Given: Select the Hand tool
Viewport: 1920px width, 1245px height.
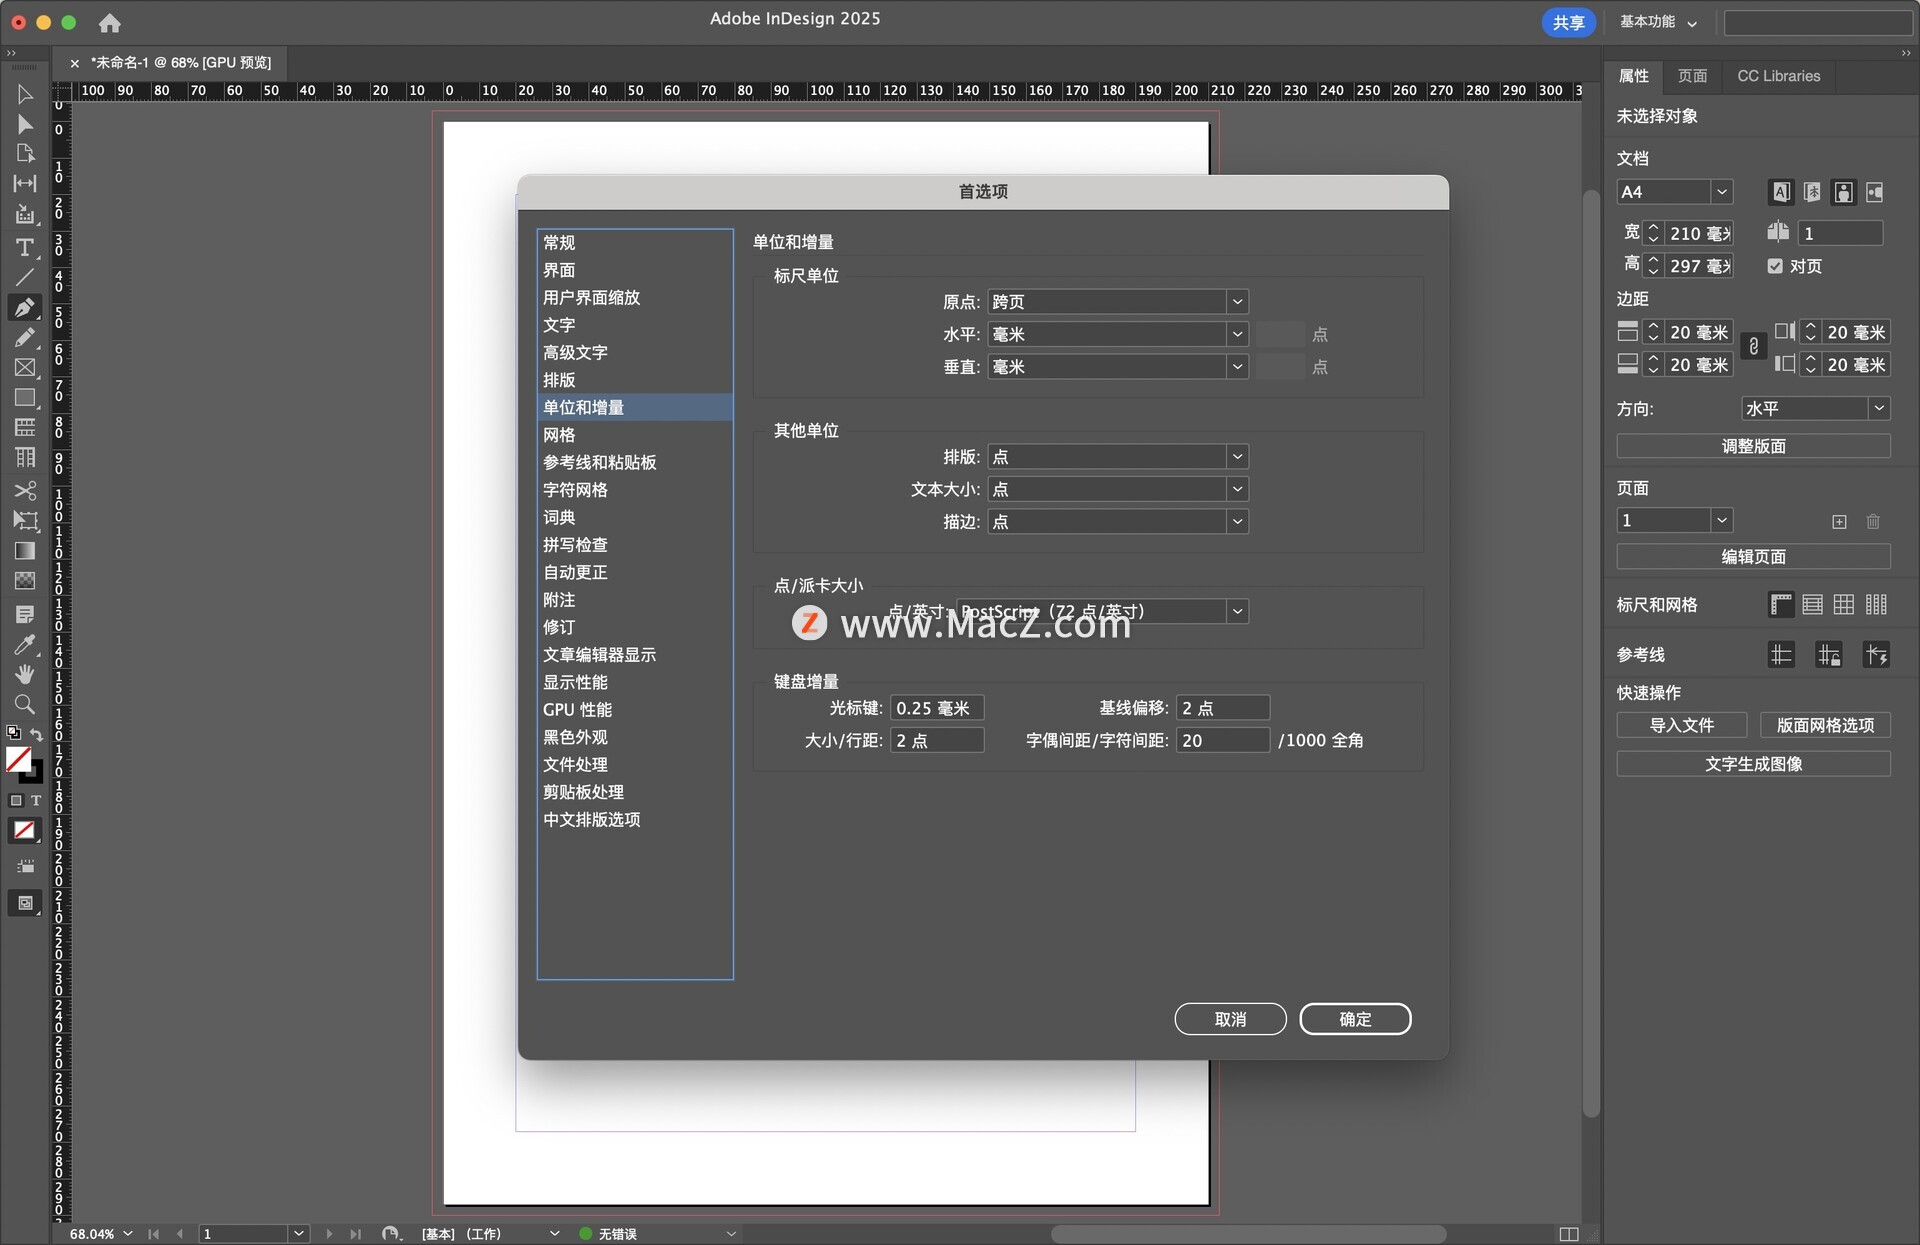Looking at the screenshot, I should pos(25,674).
